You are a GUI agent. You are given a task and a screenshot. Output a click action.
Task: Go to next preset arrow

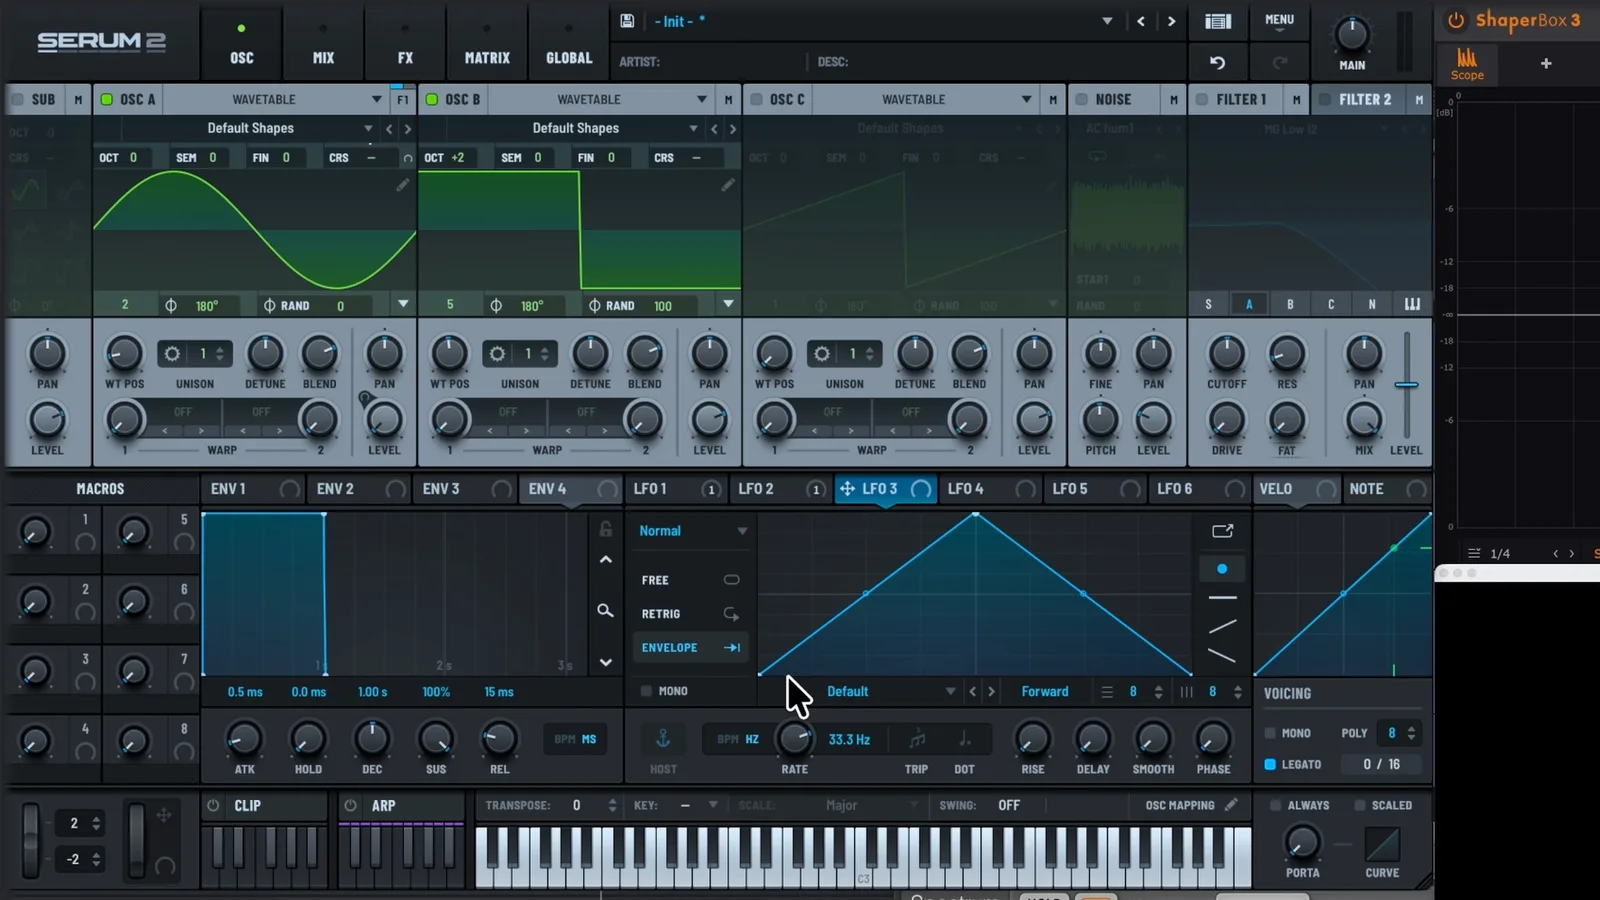click(1171, 21)
